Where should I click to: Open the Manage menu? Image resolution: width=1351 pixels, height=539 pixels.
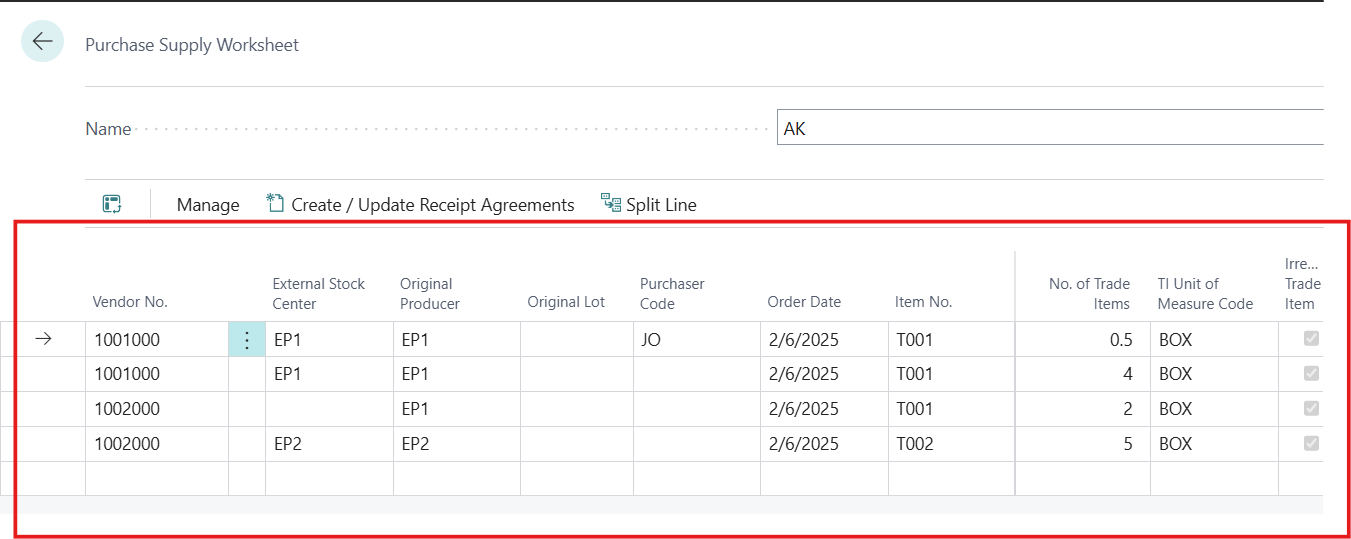208,205
